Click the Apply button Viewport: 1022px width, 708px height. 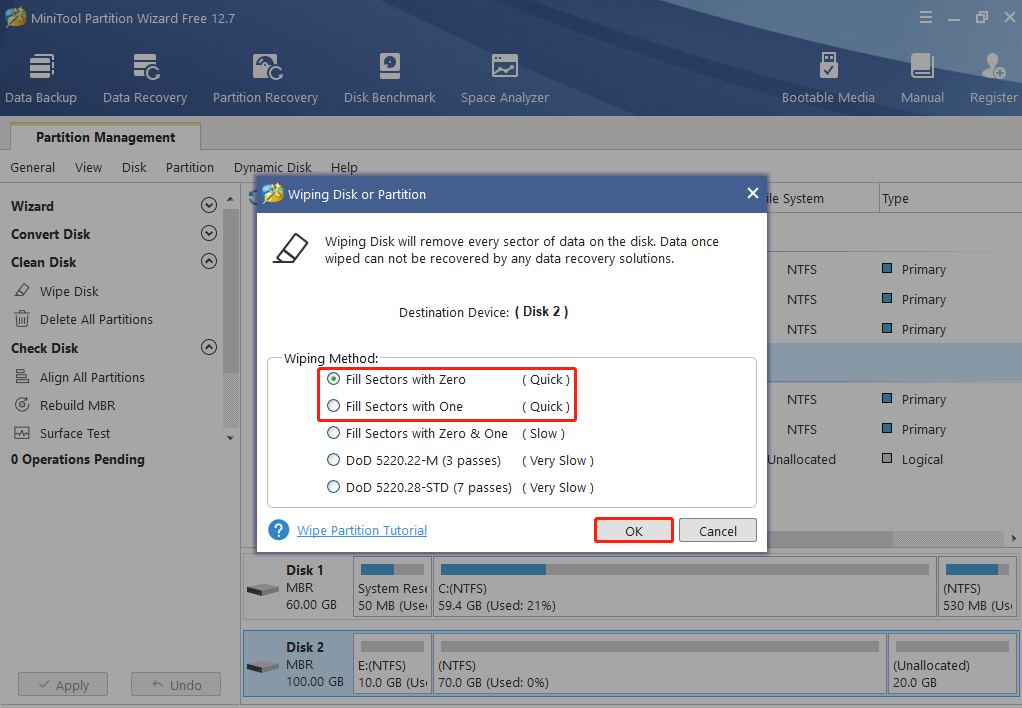[63, 685]
